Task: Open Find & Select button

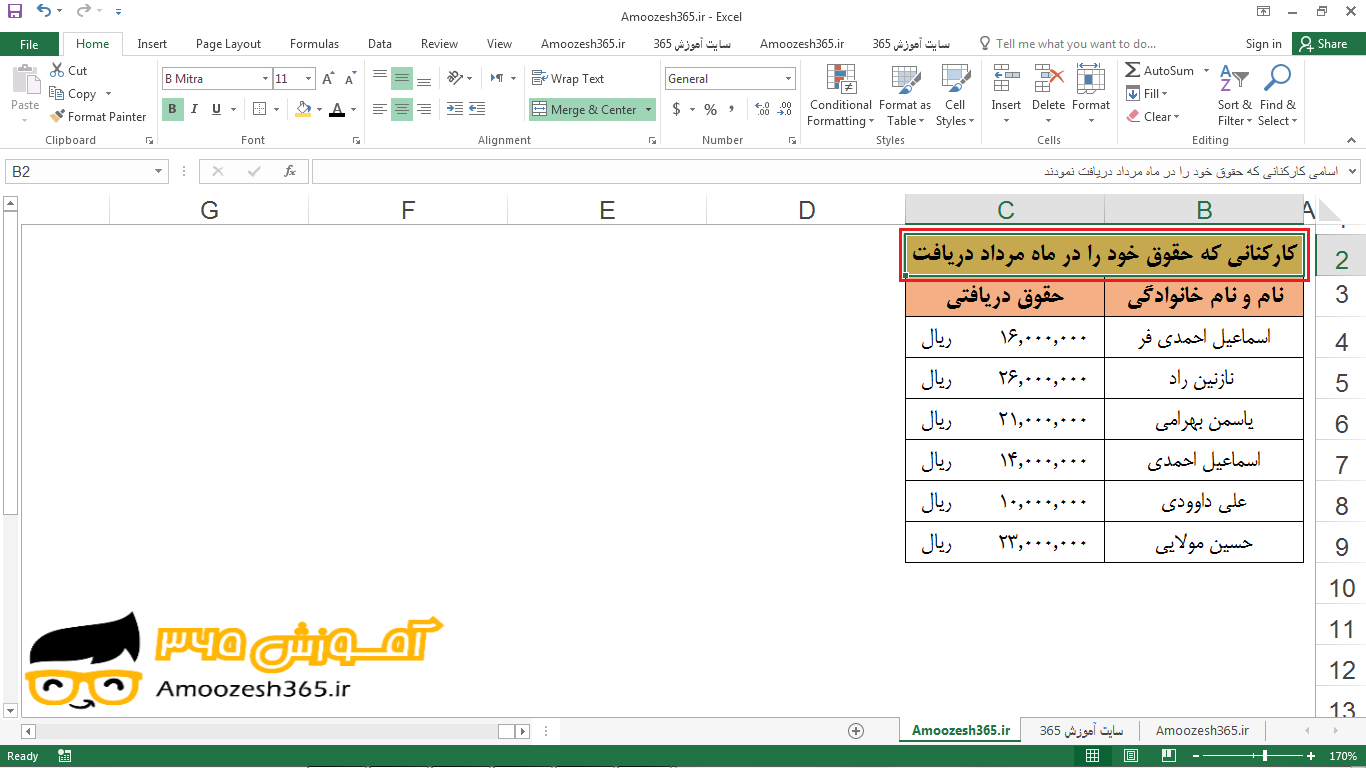Action: coord(1277,96)
